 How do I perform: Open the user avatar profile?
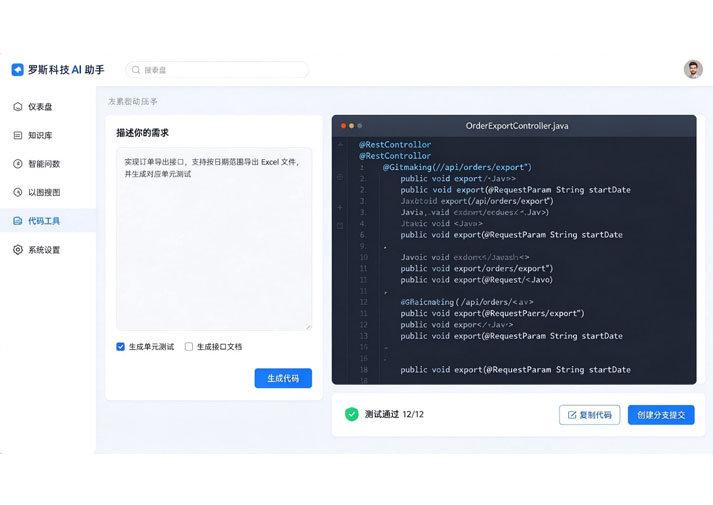coord(693,70)
